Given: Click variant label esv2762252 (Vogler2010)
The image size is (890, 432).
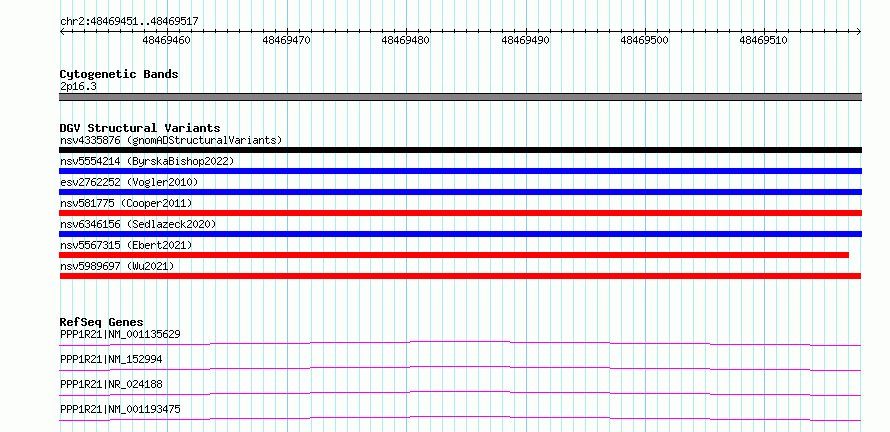Looking at the screenshot, I should pos(129,182).
